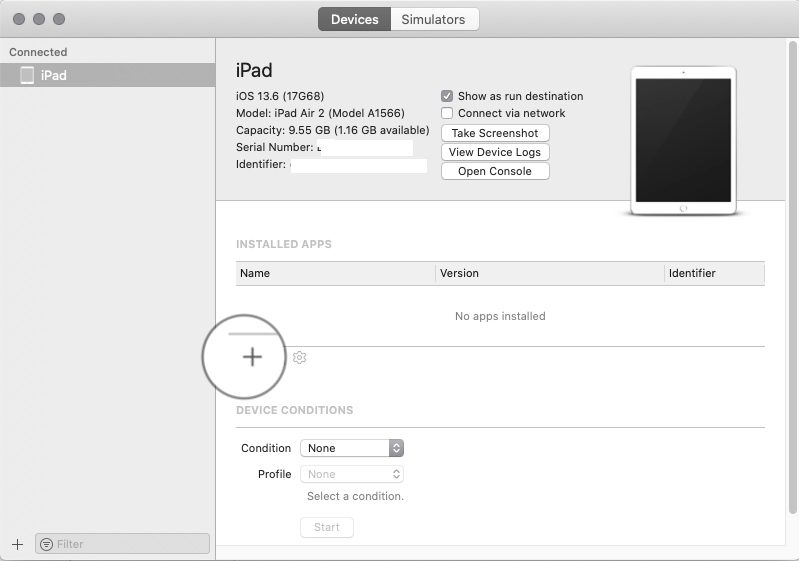799x561 pixels.
Task: Sort installed apps by Name column
Action: (x=335, y=273)
